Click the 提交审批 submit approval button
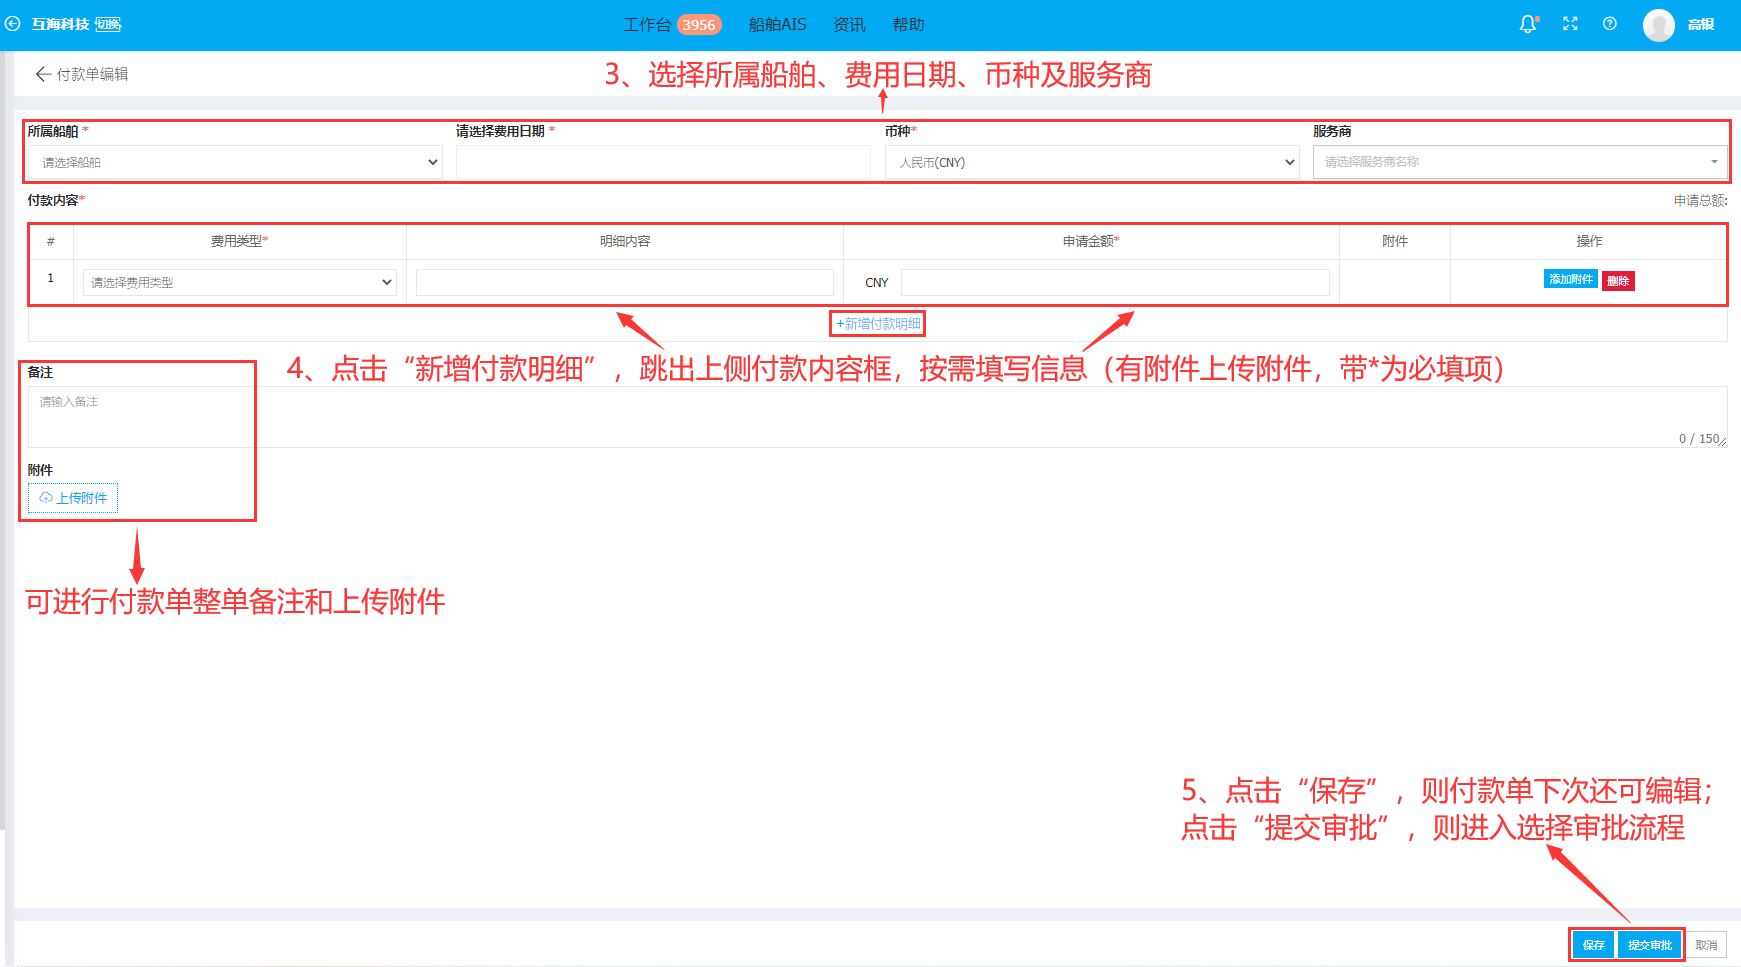The width and height of the screenshot is (1741, 967). click(x=1649, y=945)
